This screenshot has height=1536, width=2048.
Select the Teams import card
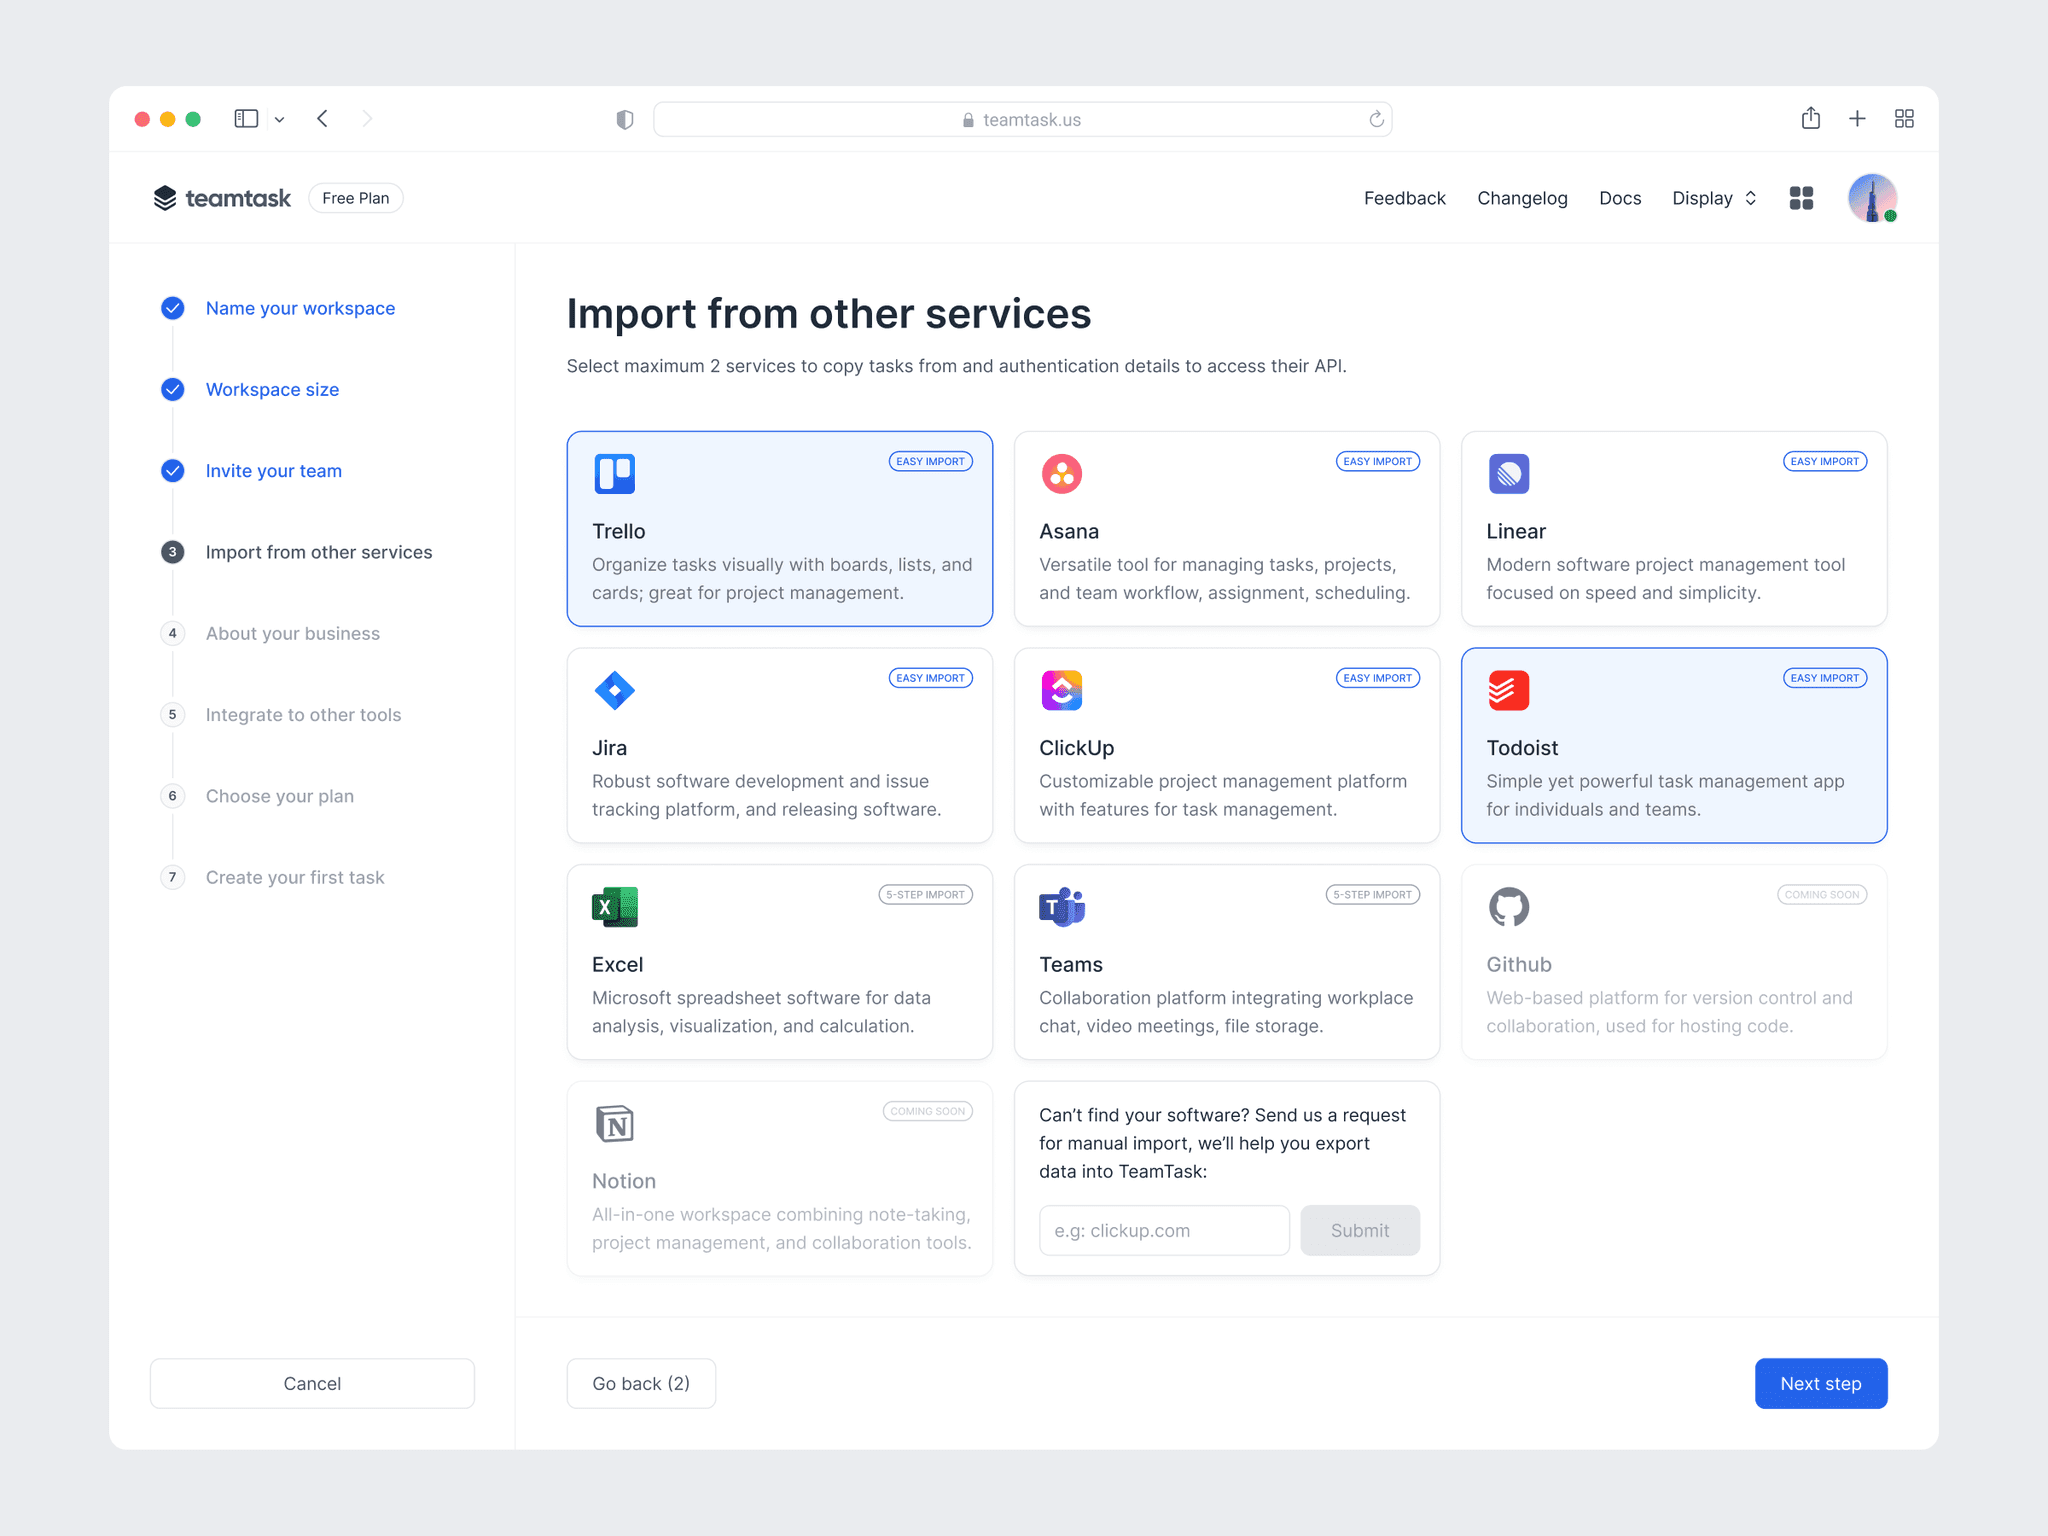pyautogui.click(x=1226, y=962)
